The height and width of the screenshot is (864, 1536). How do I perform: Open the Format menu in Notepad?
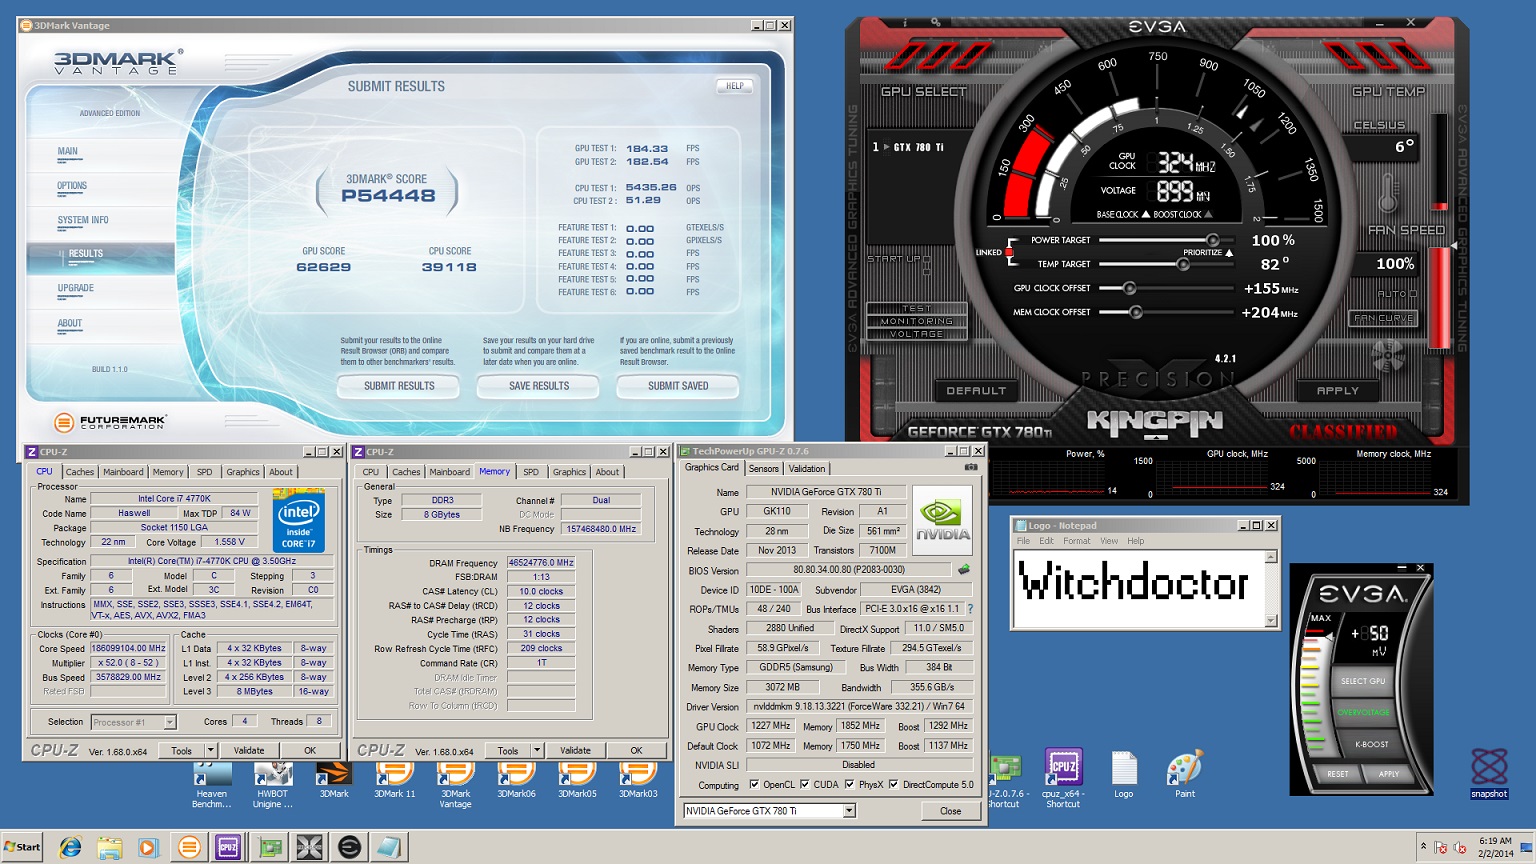pyautogui.click(x=1076, y=541)
